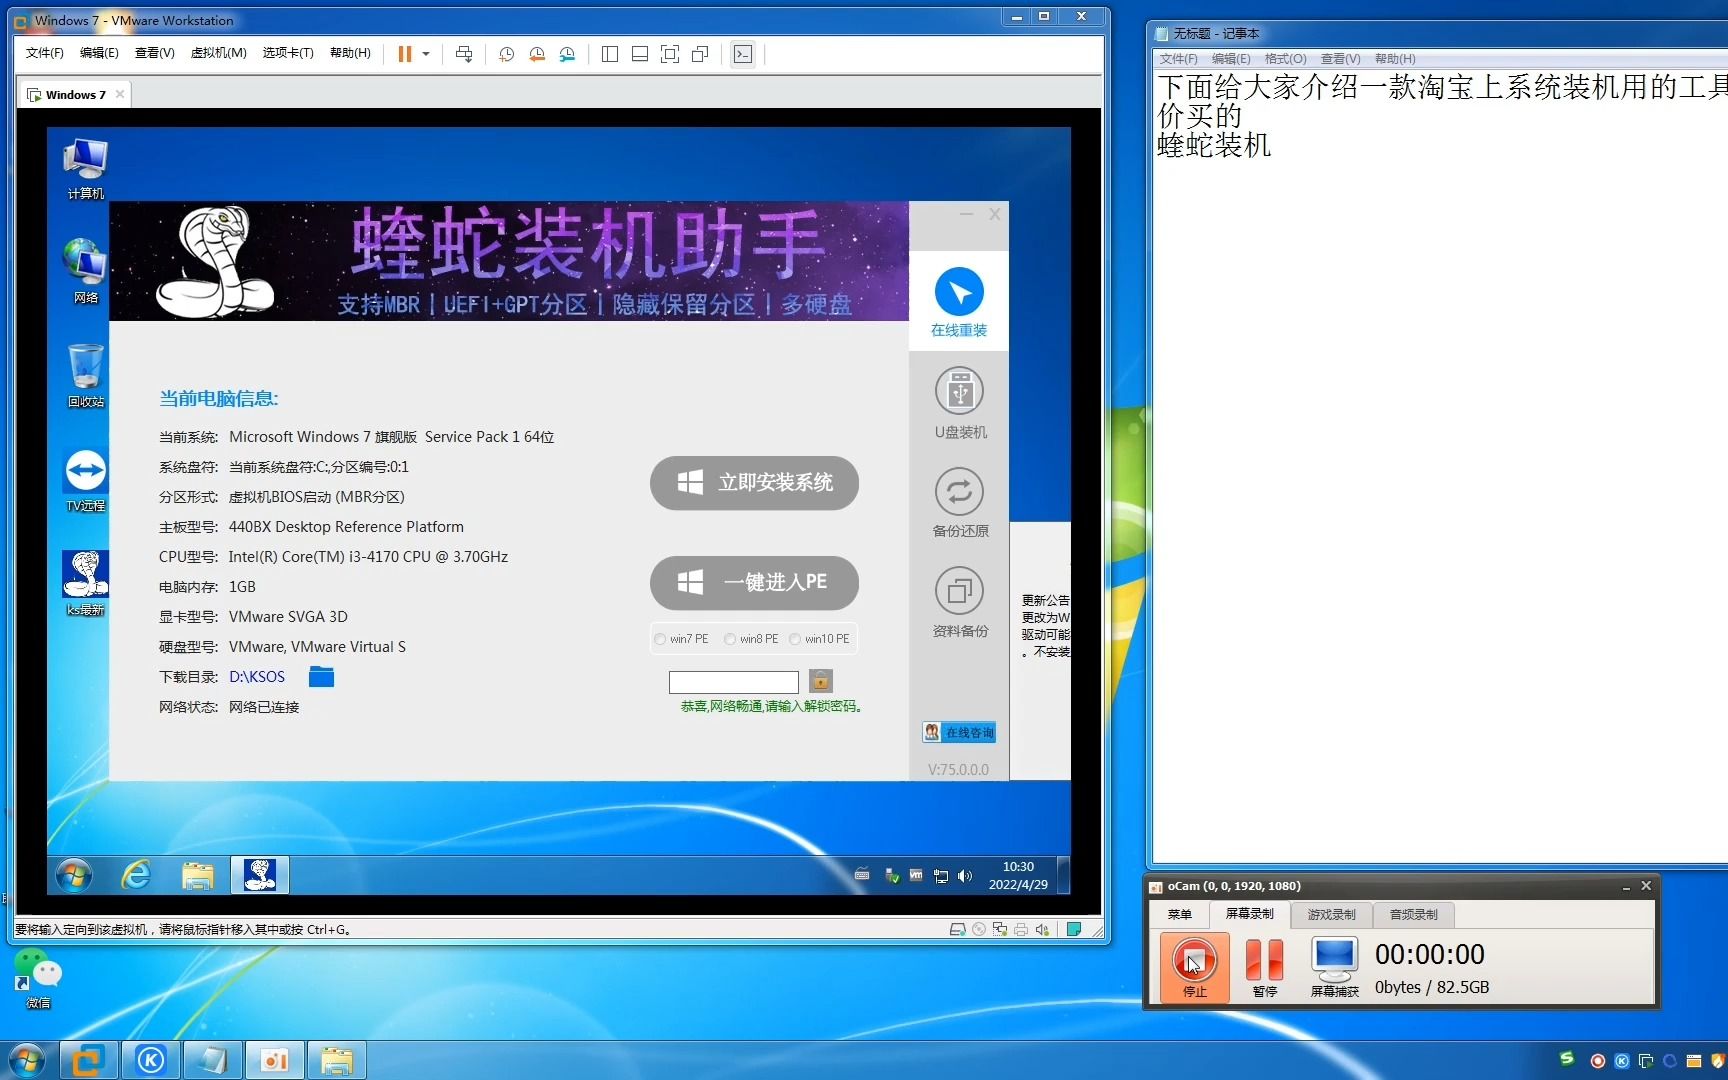Open Notepad's 文件(F) menu
Screen dimensions: 1728x1080
pyautogui.click(x=1178, y=59)
